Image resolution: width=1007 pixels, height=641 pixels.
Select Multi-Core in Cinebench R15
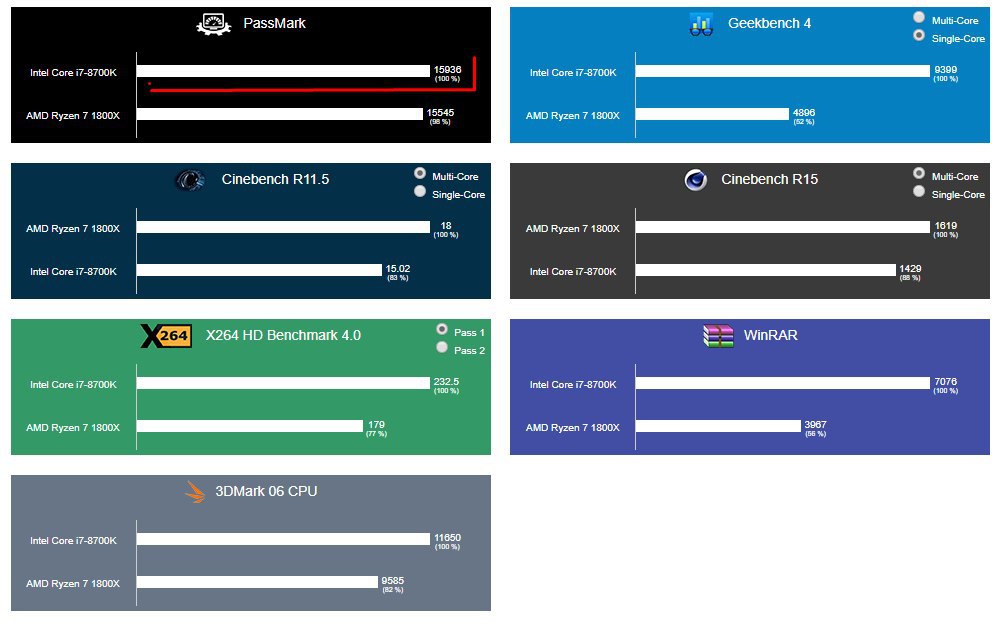pos(919,173)
